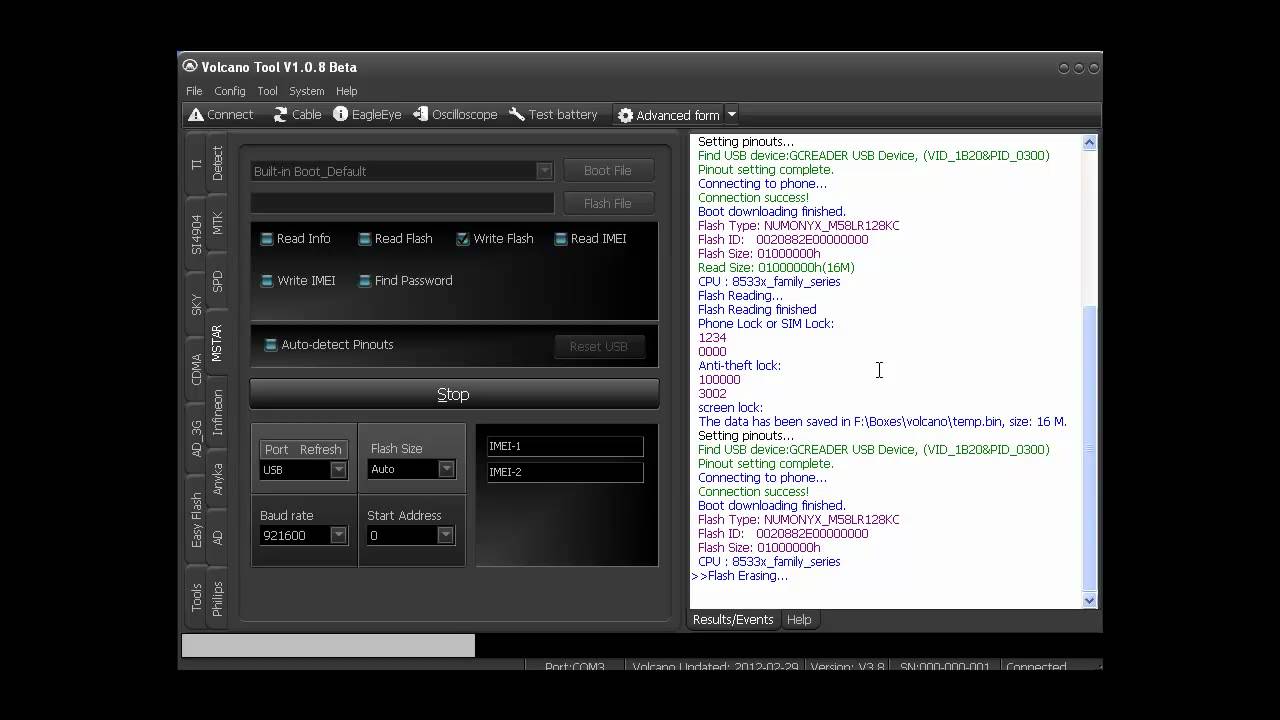This screenshot has height=720, width=1280.
Task: Select the SPD side tab
Action: [x=217, y=281]
